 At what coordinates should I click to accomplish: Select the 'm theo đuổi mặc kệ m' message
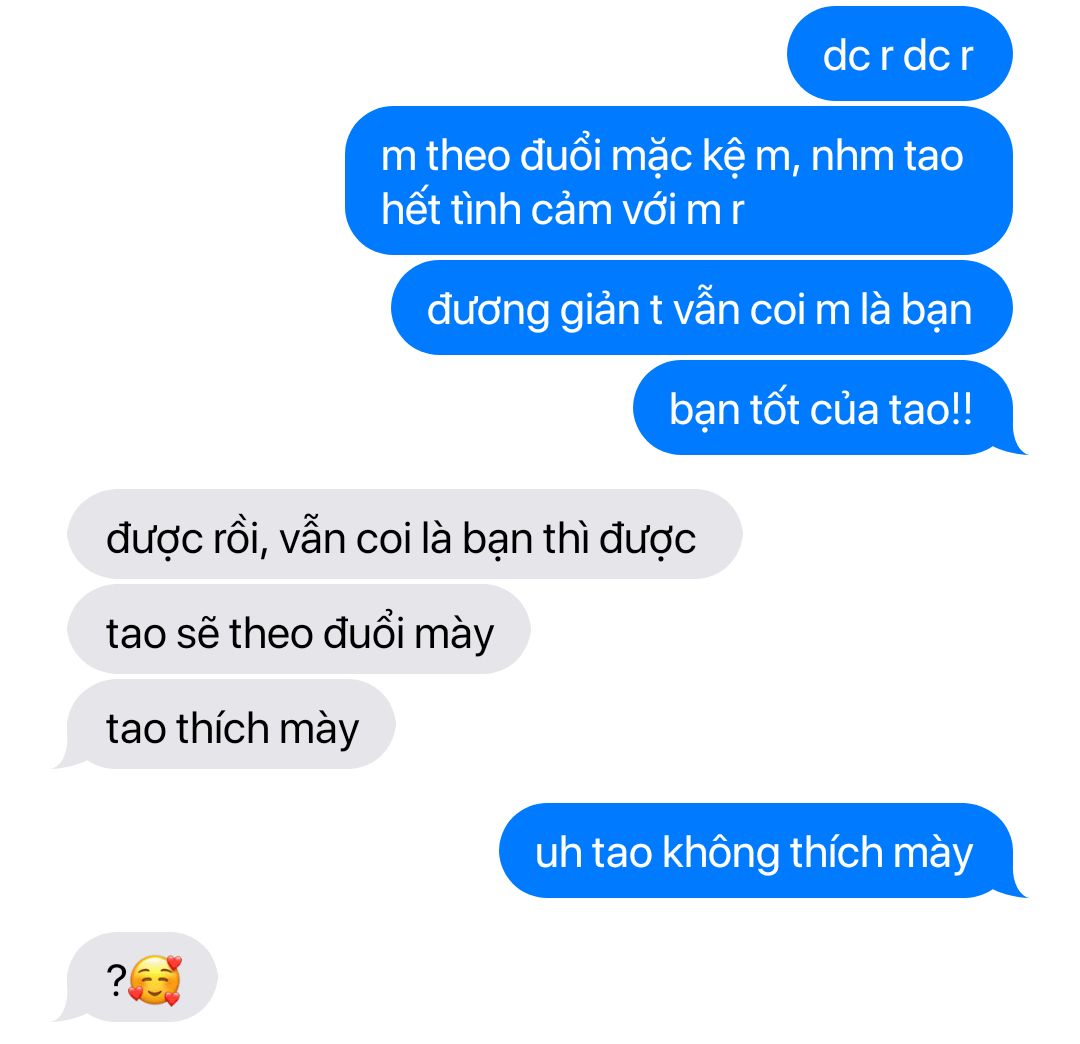[x=678, y=180]
